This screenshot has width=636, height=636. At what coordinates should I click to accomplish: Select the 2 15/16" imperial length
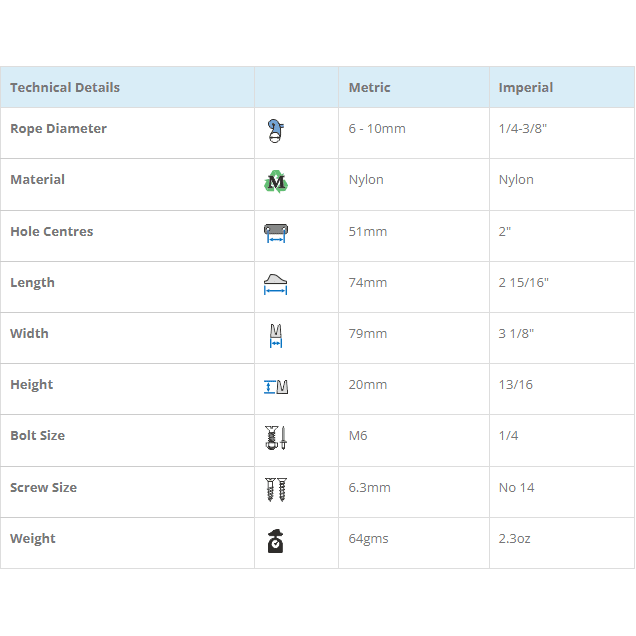(523, 283)
